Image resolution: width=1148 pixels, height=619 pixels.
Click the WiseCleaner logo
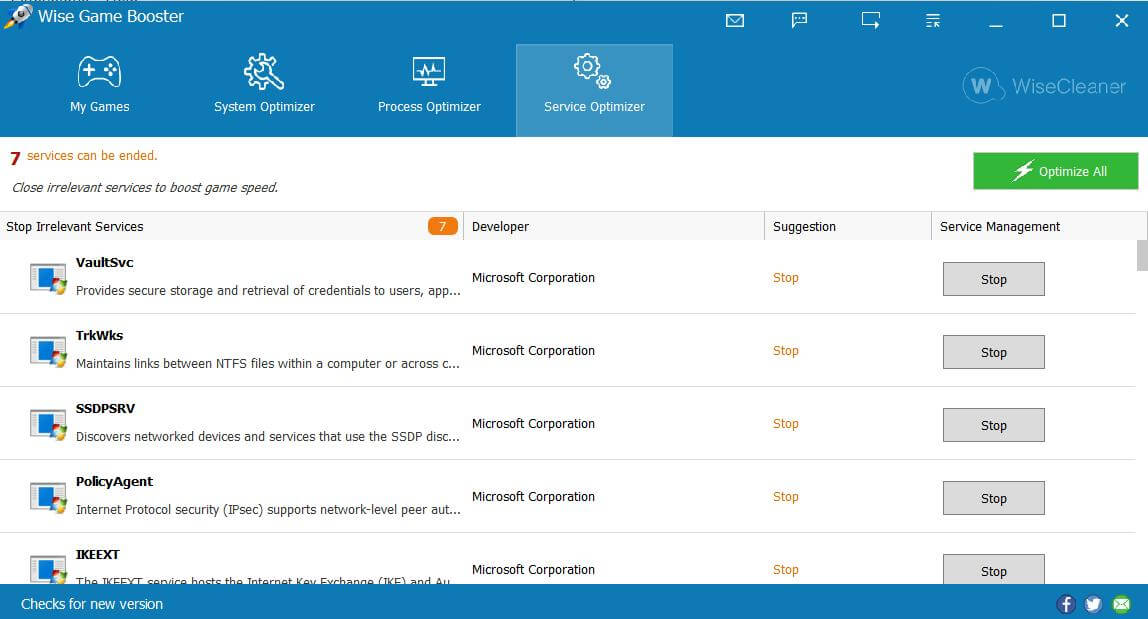pos(1044,86)
